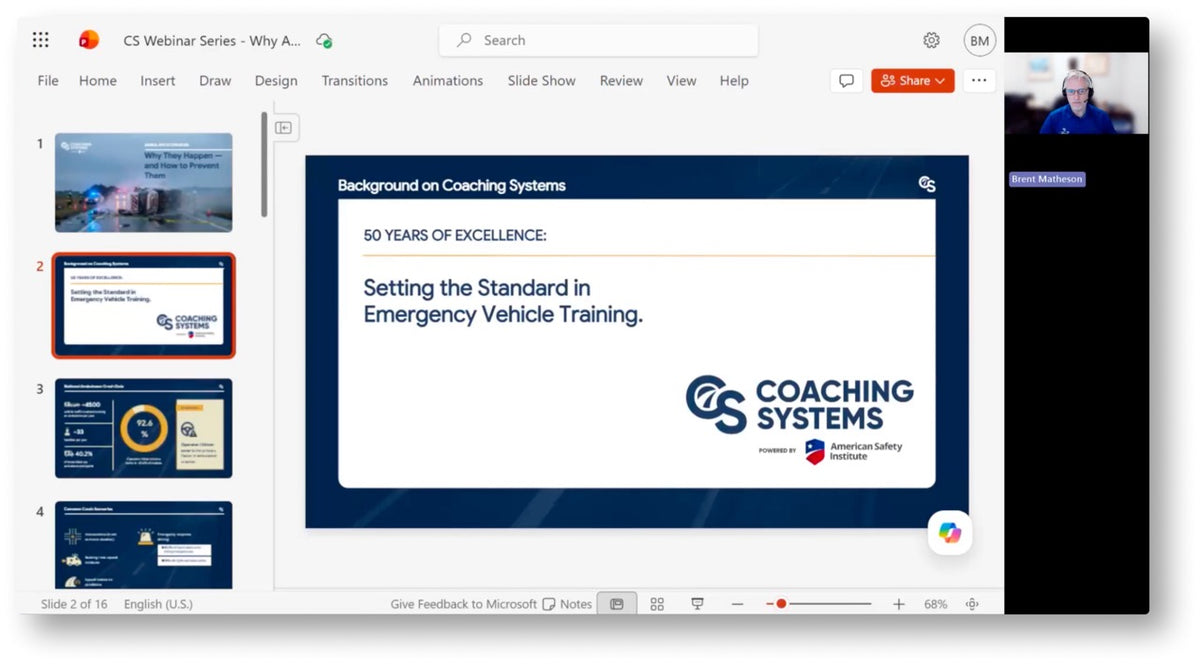The height and width of the screenshot is (665, 1200).
Task: Switch to Normal view
Action: point(617,604)
